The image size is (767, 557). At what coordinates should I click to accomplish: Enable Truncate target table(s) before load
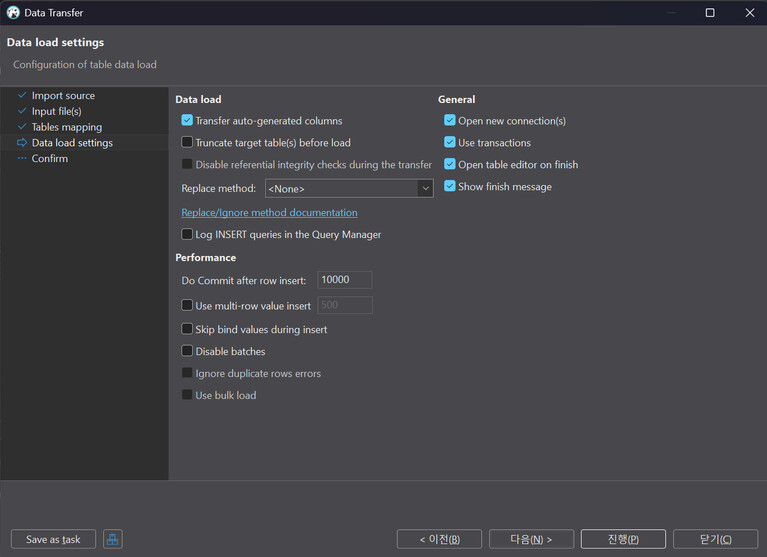tap(187, 142)
